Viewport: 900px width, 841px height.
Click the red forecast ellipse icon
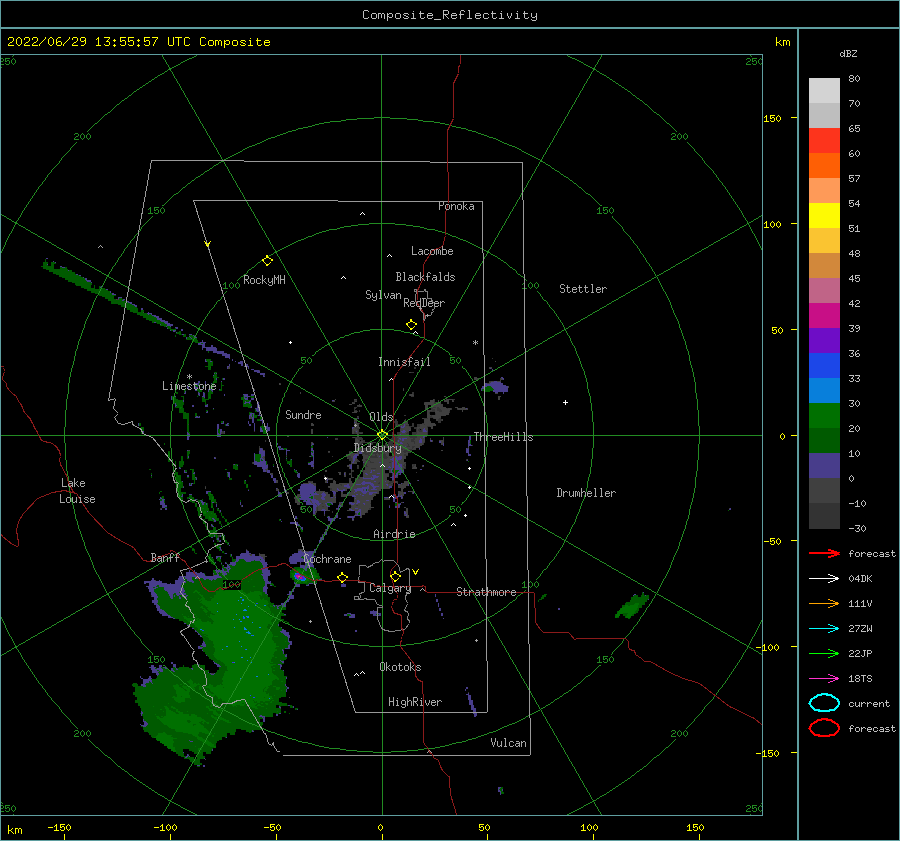[824, 728]
